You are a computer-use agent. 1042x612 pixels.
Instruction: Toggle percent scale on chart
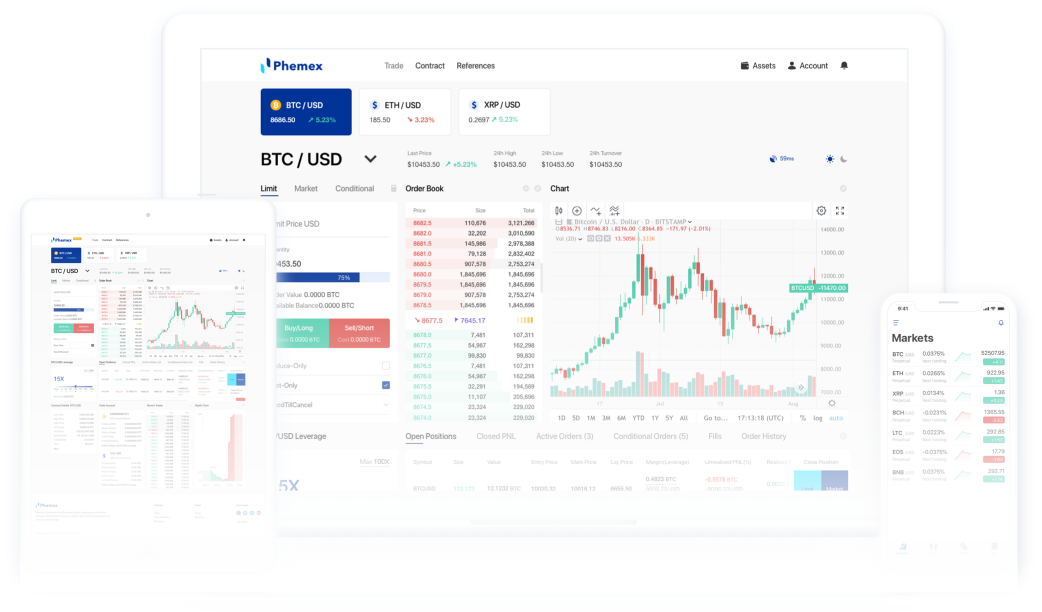[803, 418]
